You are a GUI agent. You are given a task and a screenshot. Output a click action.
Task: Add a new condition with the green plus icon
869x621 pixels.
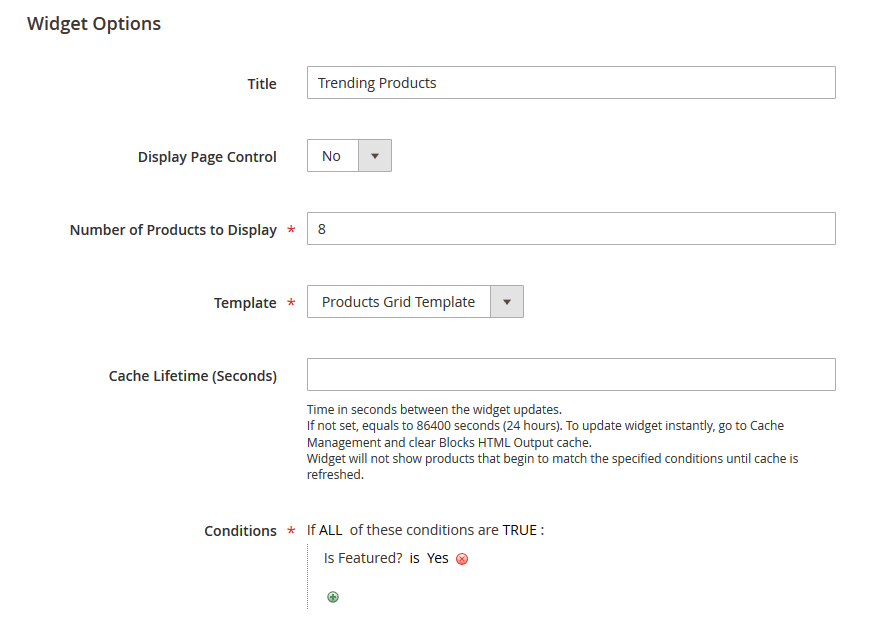pos(332,596)
